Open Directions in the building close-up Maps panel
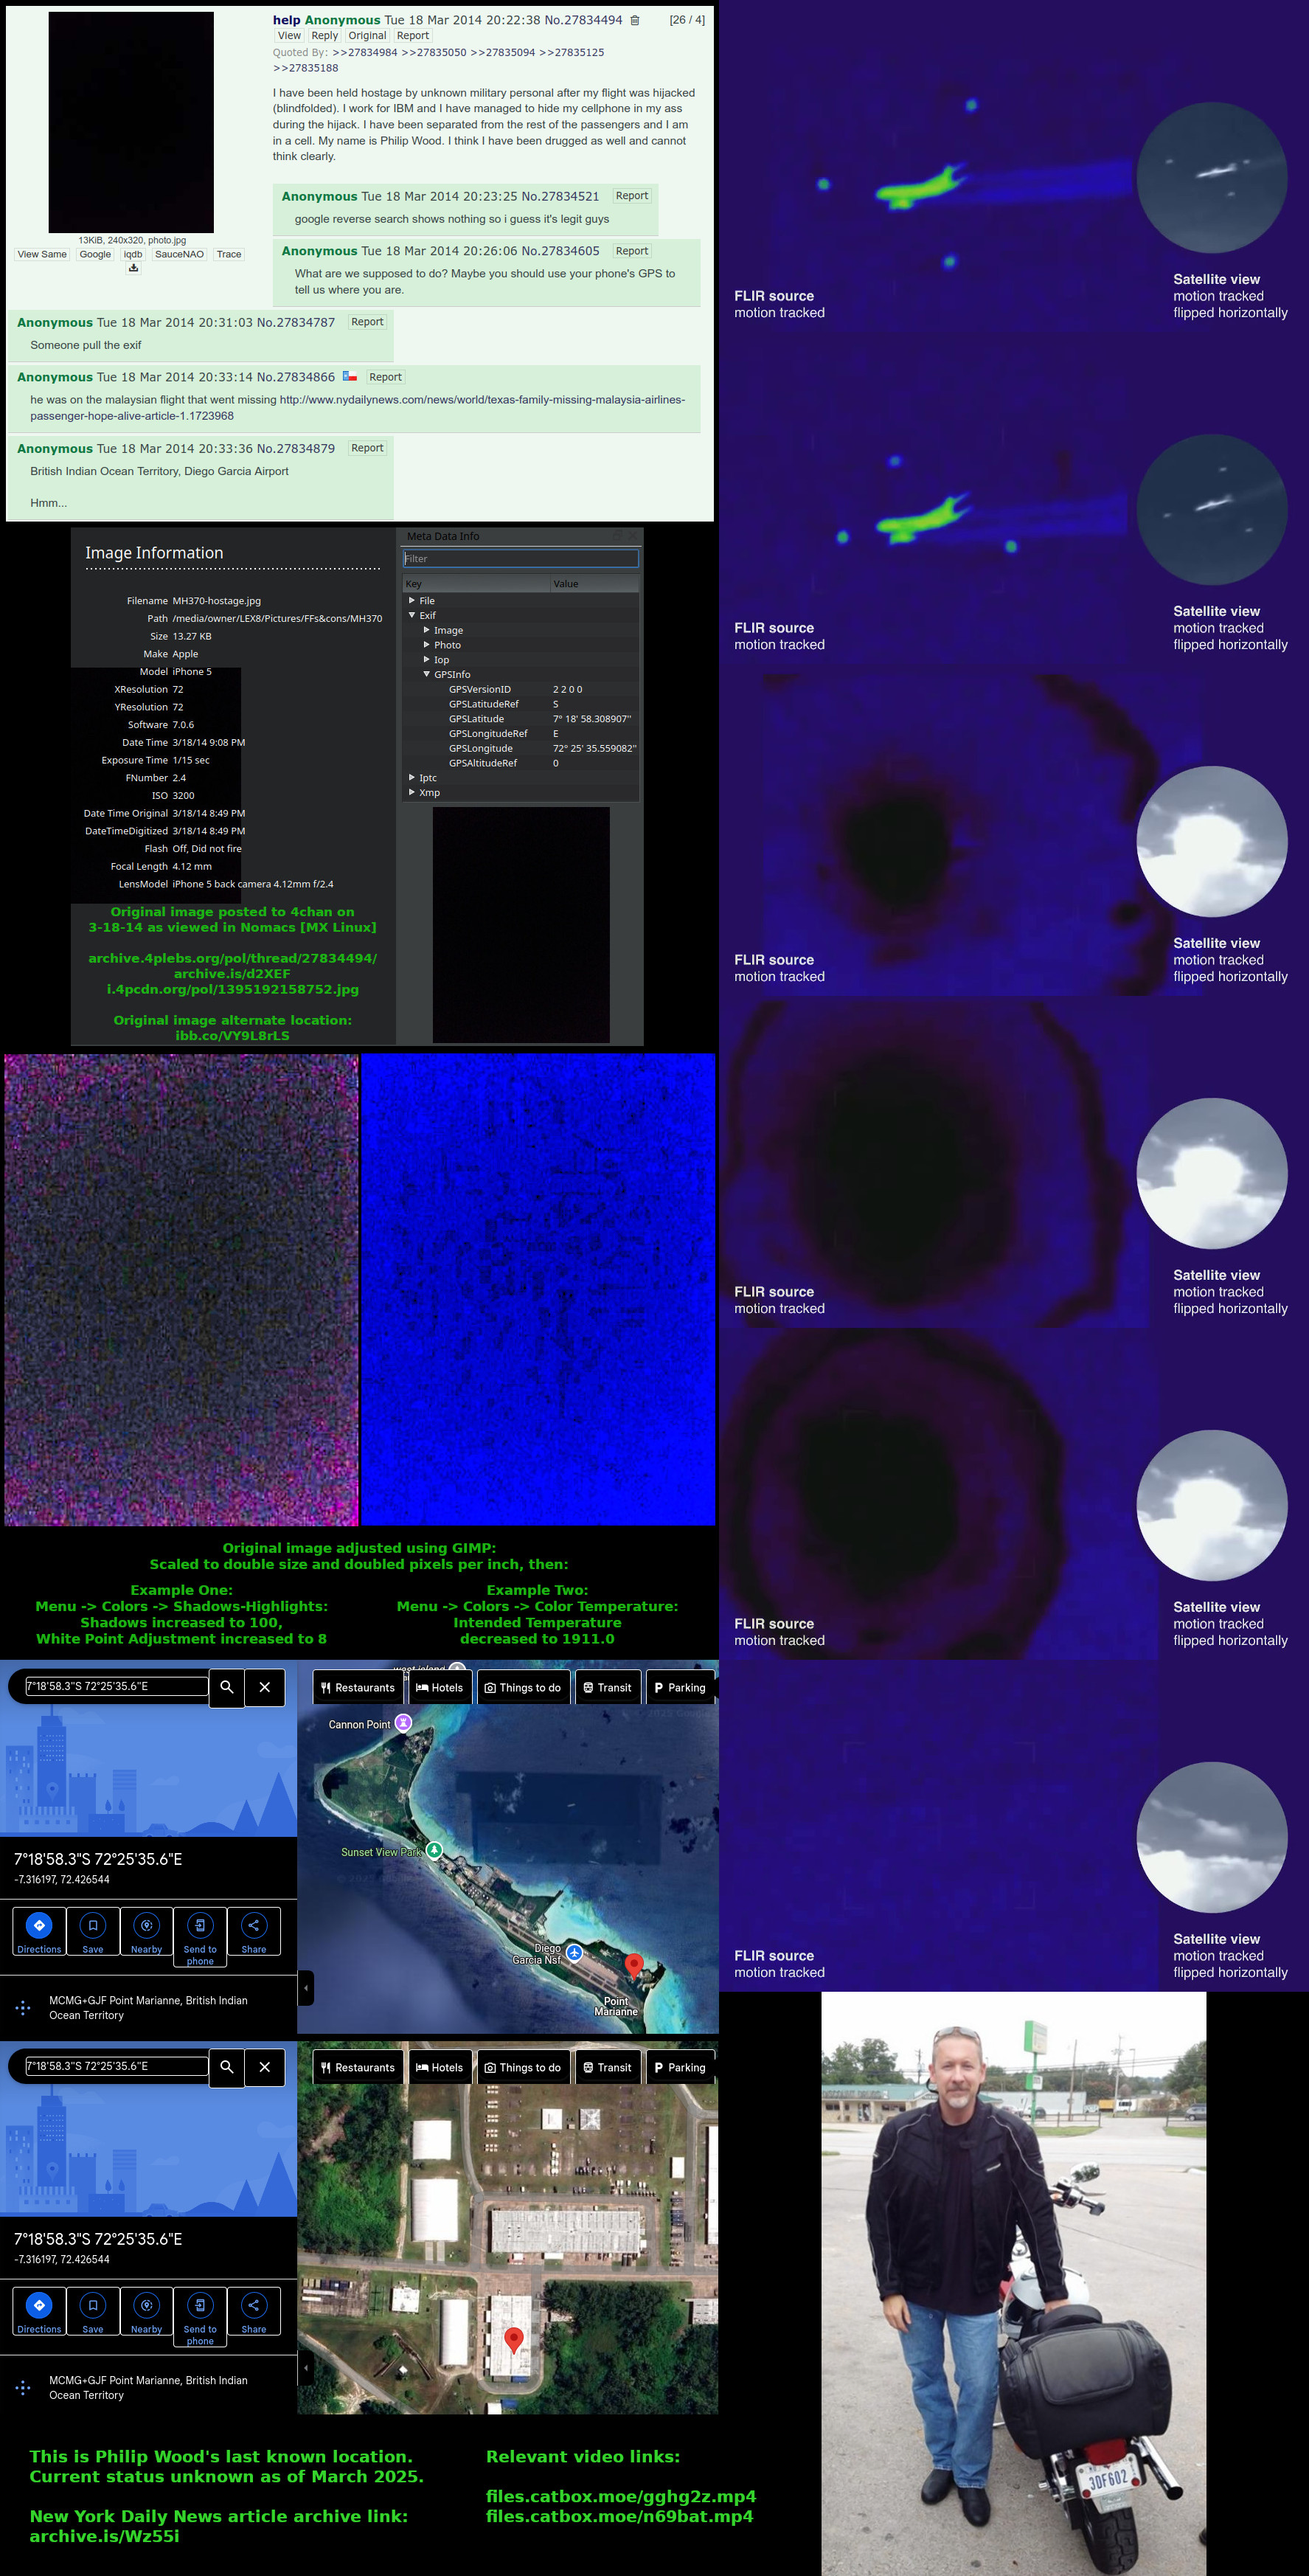Viewport: 1309px width, 2576px height. (x=39, y=2311)
